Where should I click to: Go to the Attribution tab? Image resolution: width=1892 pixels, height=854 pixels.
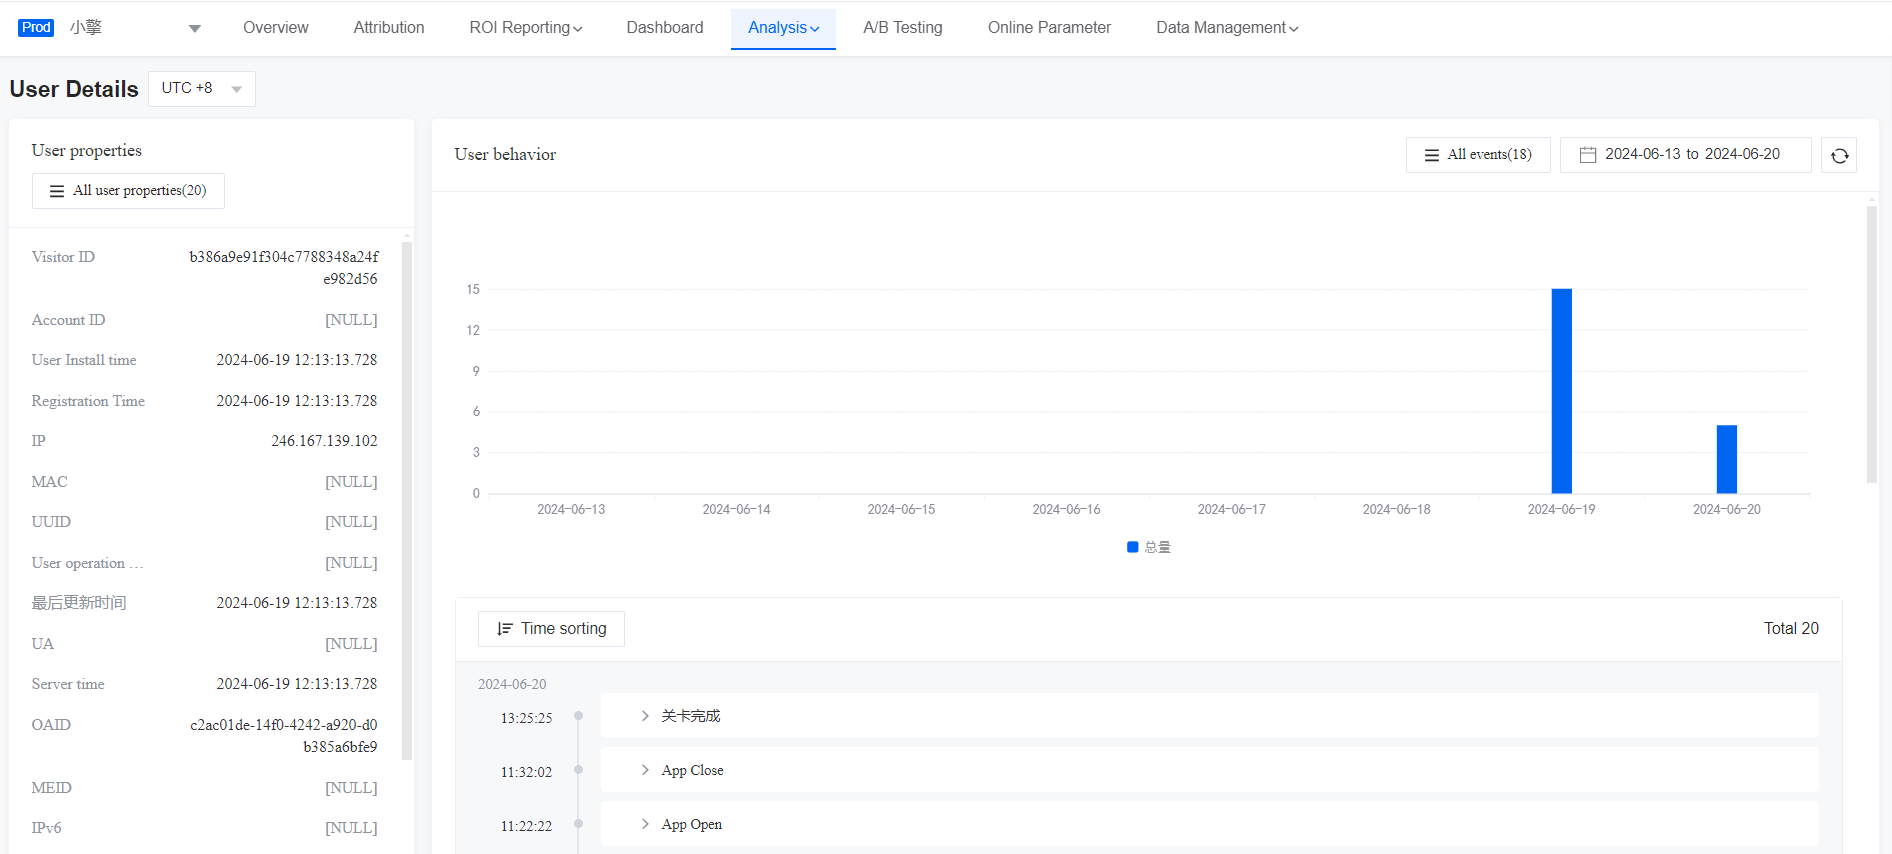pyautogui.click(x=388, y=28)
